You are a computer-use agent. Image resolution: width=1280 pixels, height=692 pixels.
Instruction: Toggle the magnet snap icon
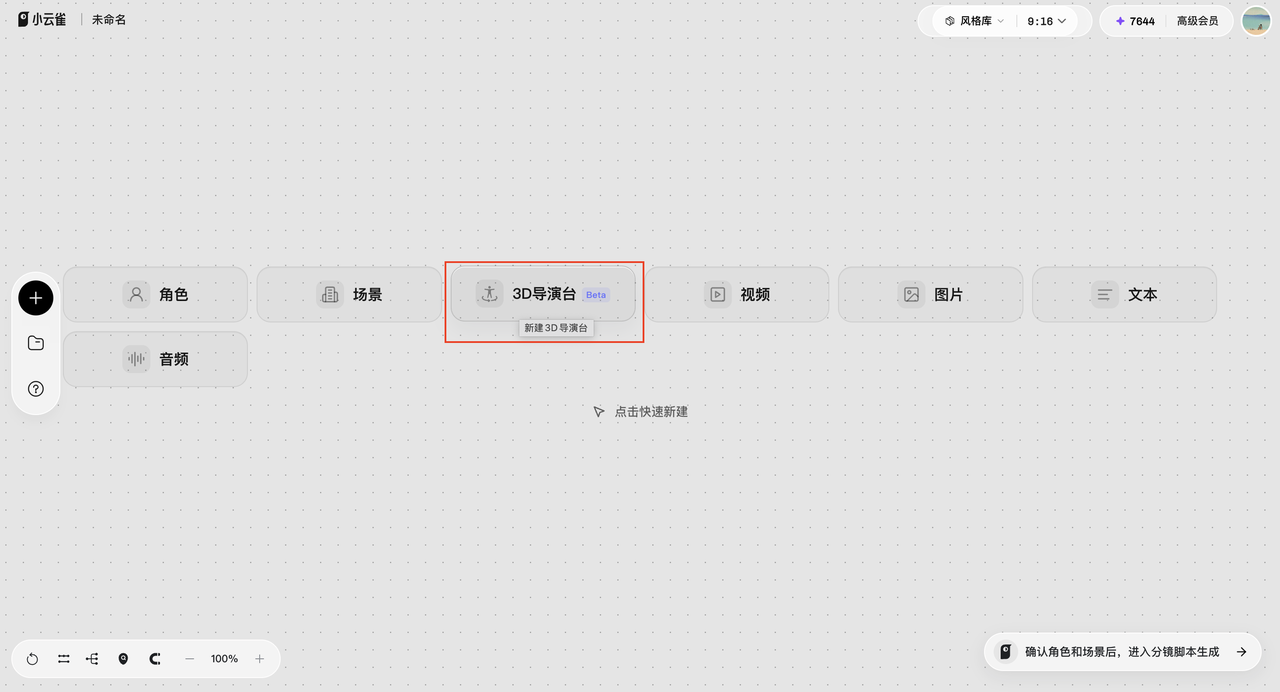[155, 659]
